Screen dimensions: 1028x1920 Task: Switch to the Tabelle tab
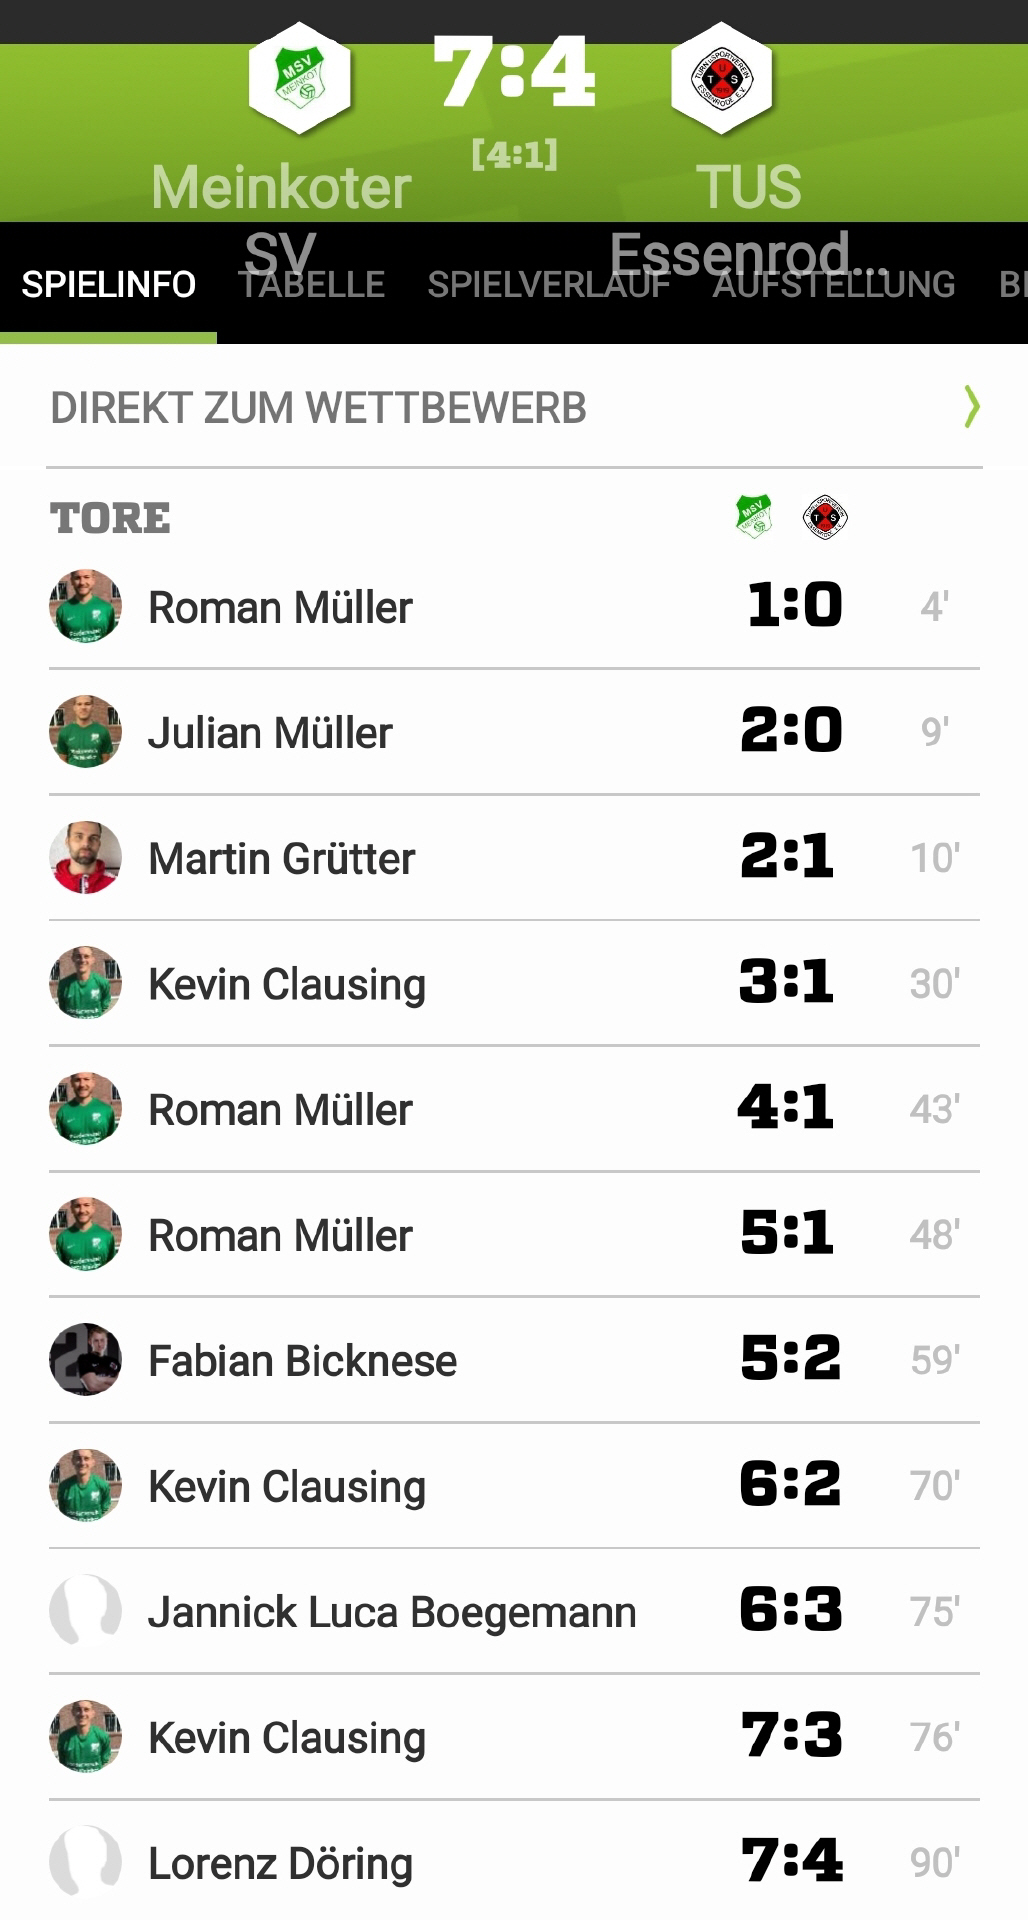[312, 285]
